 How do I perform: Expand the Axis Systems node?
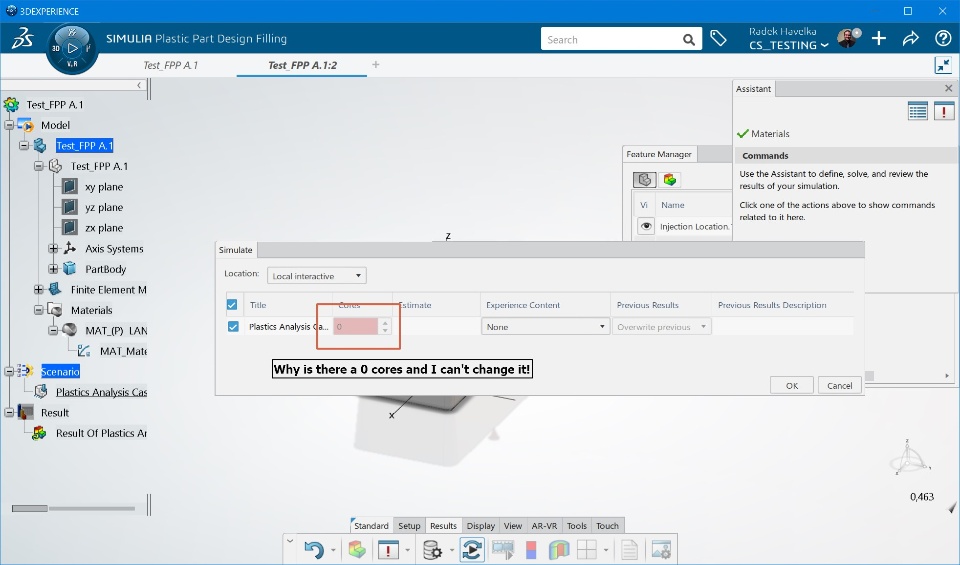point(53,249)
